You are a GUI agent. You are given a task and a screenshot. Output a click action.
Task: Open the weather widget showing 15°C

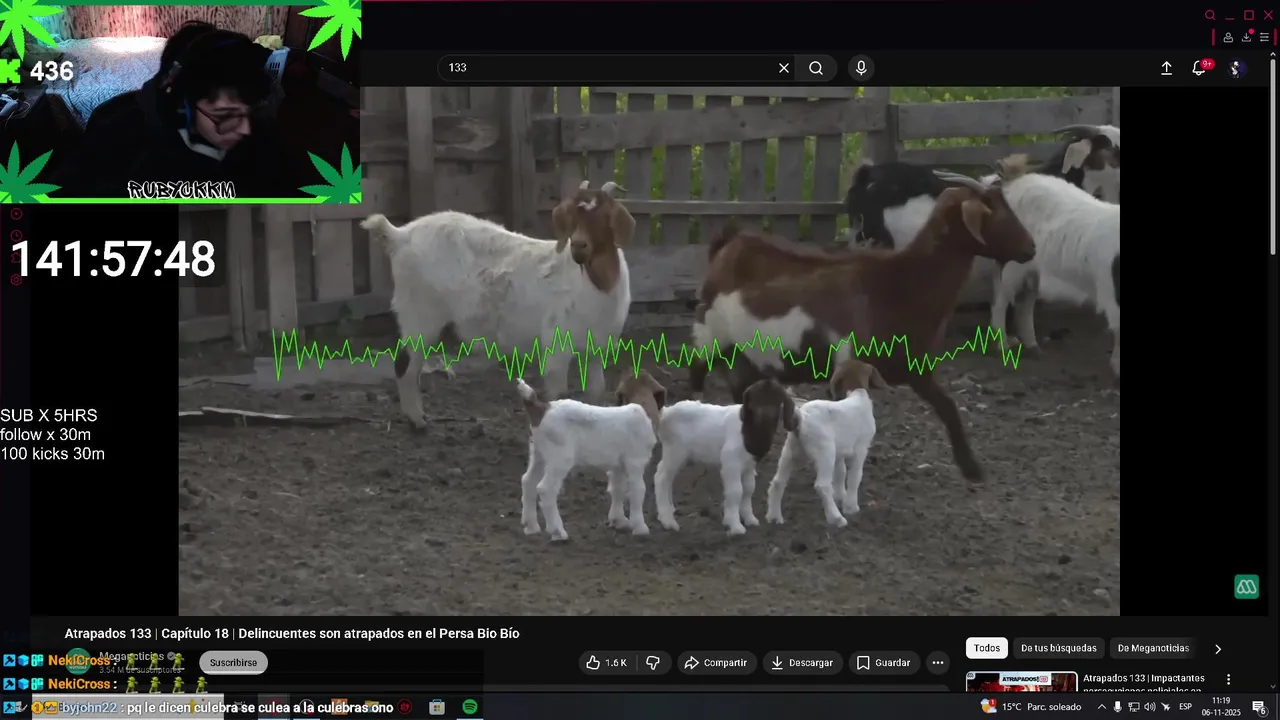(1032, 707)
